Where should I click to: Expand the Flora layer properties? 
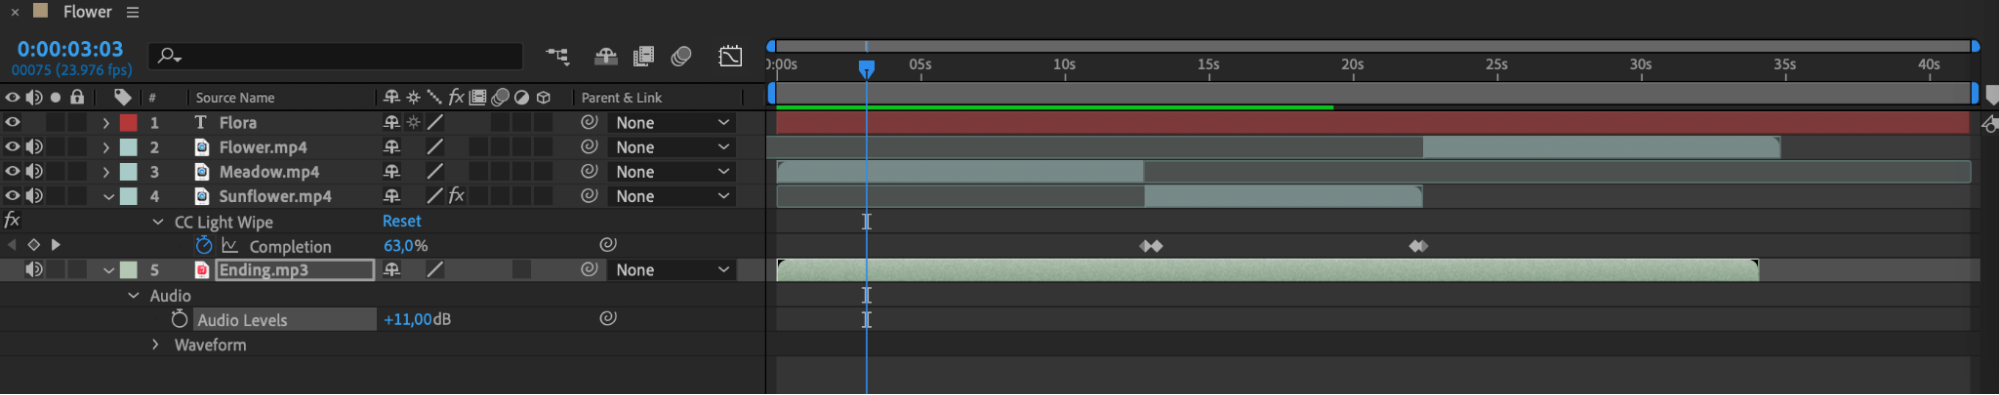[106, 123]
